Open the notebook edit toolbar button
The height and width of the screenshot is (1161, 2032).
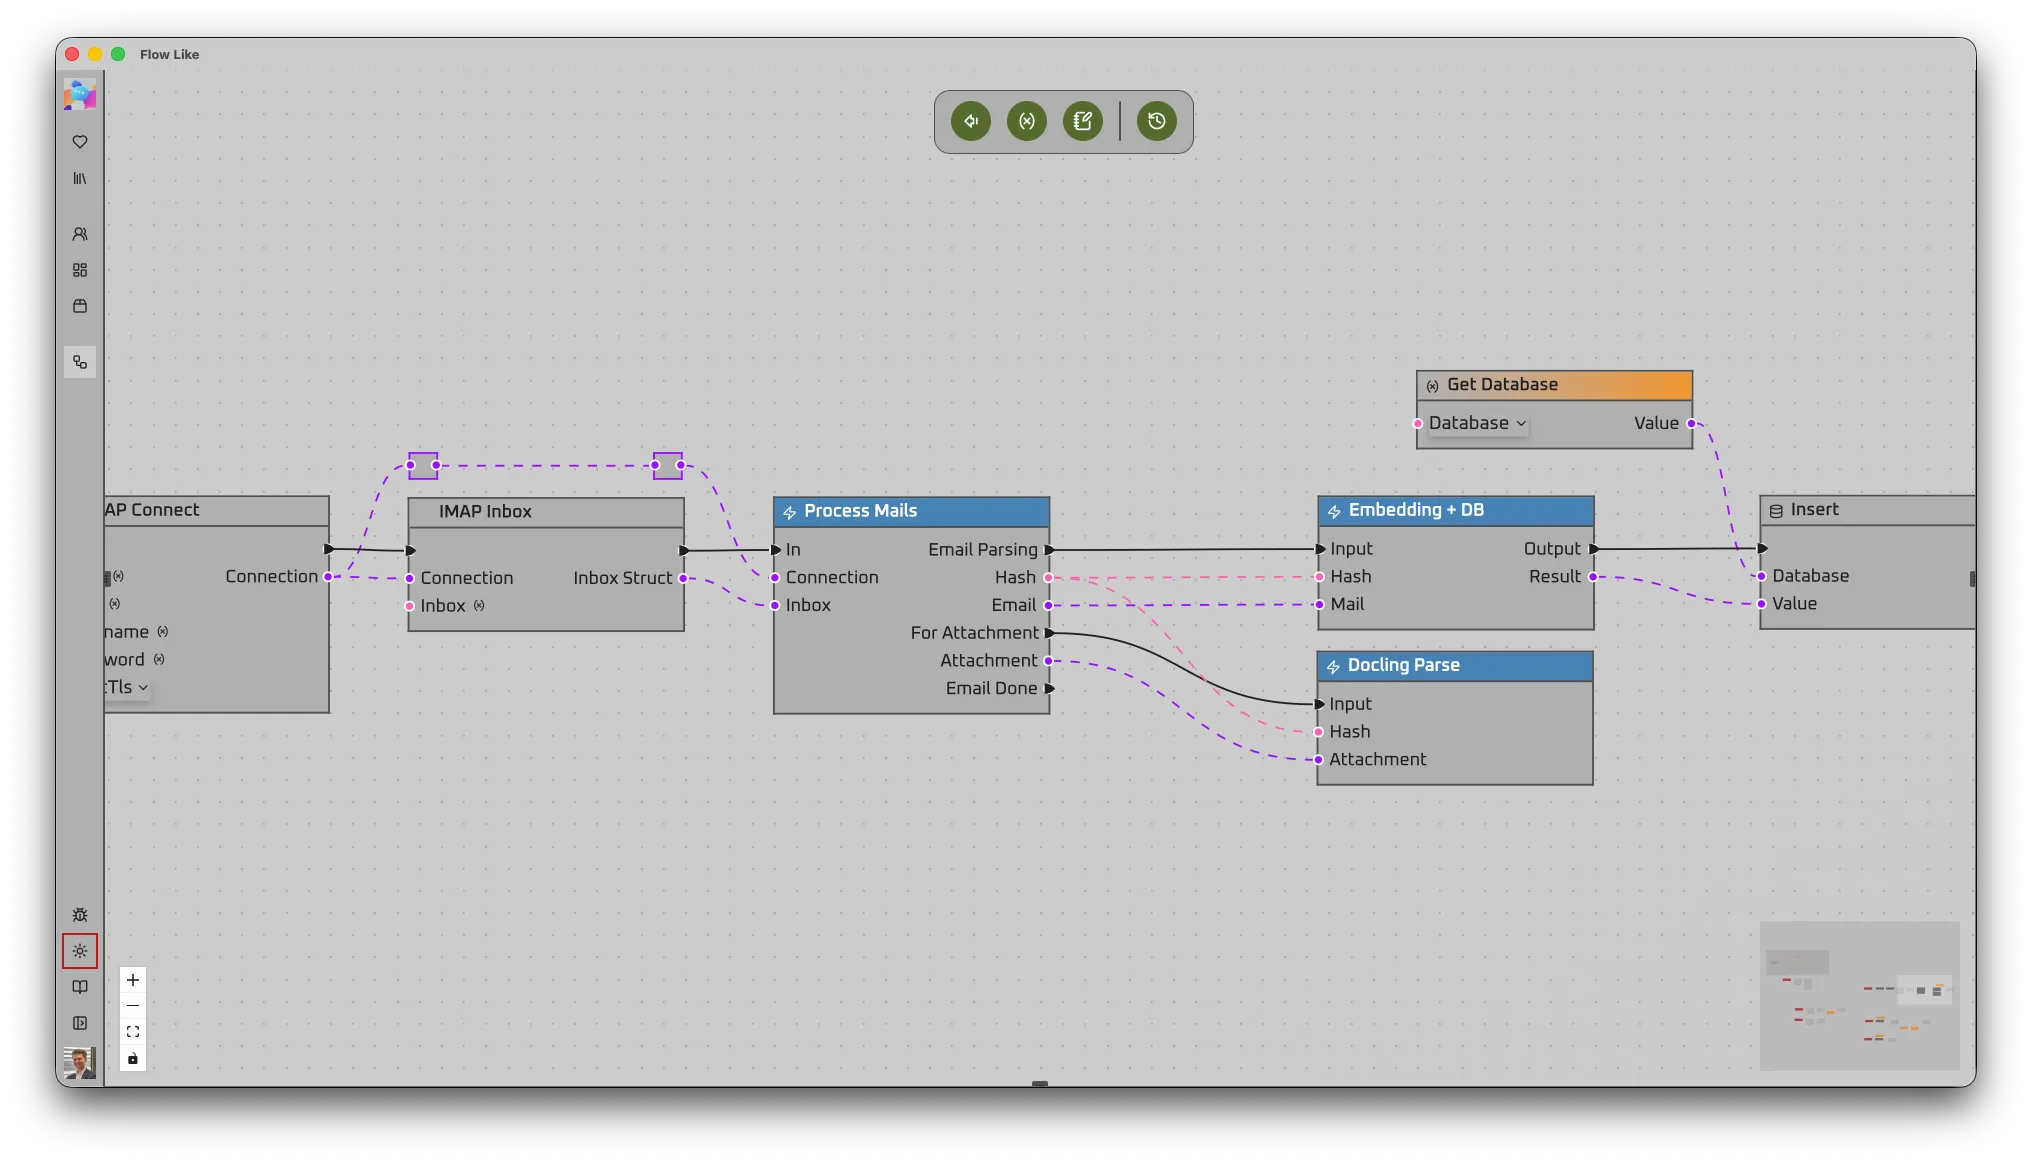pyautogui.click(x=1083, y=121)
